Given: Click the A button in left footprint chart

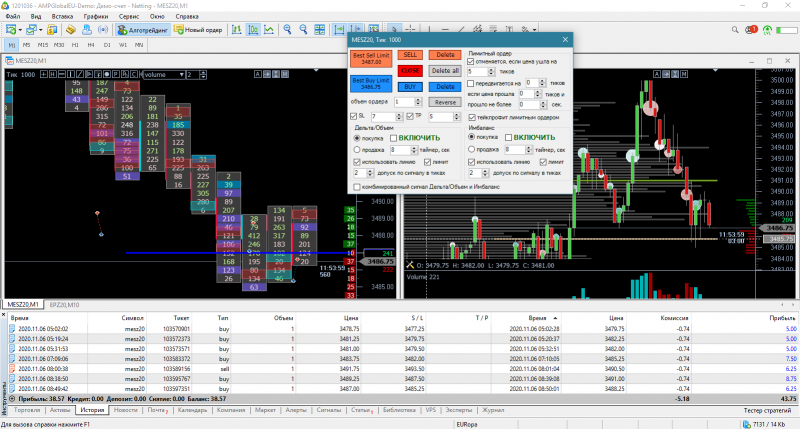Looking at the screenshot, I should point(258,74).
